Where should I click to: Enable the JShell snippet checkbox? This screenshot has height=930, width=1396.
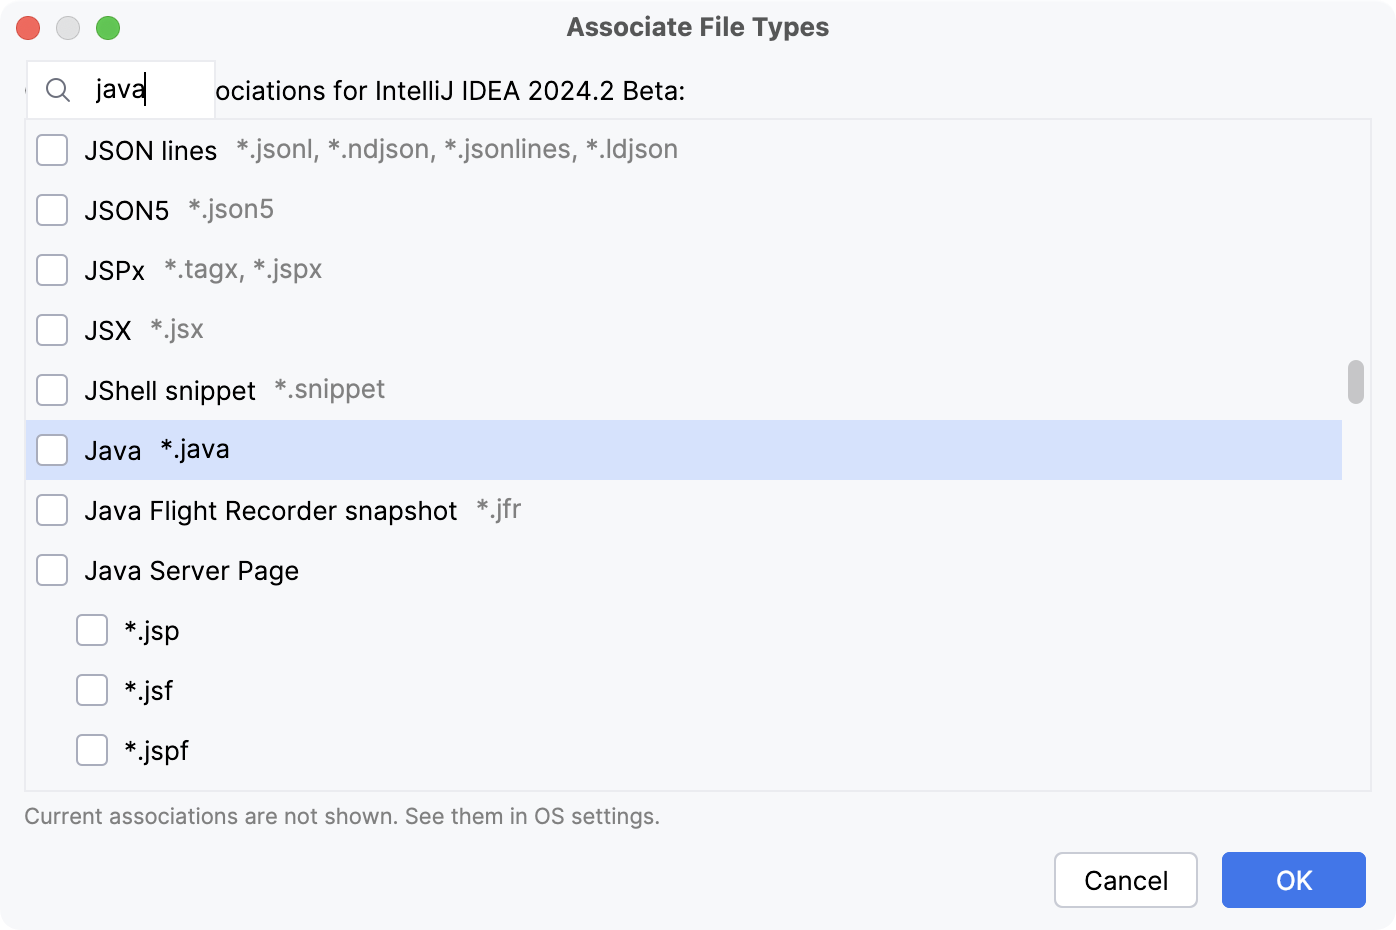52,390
